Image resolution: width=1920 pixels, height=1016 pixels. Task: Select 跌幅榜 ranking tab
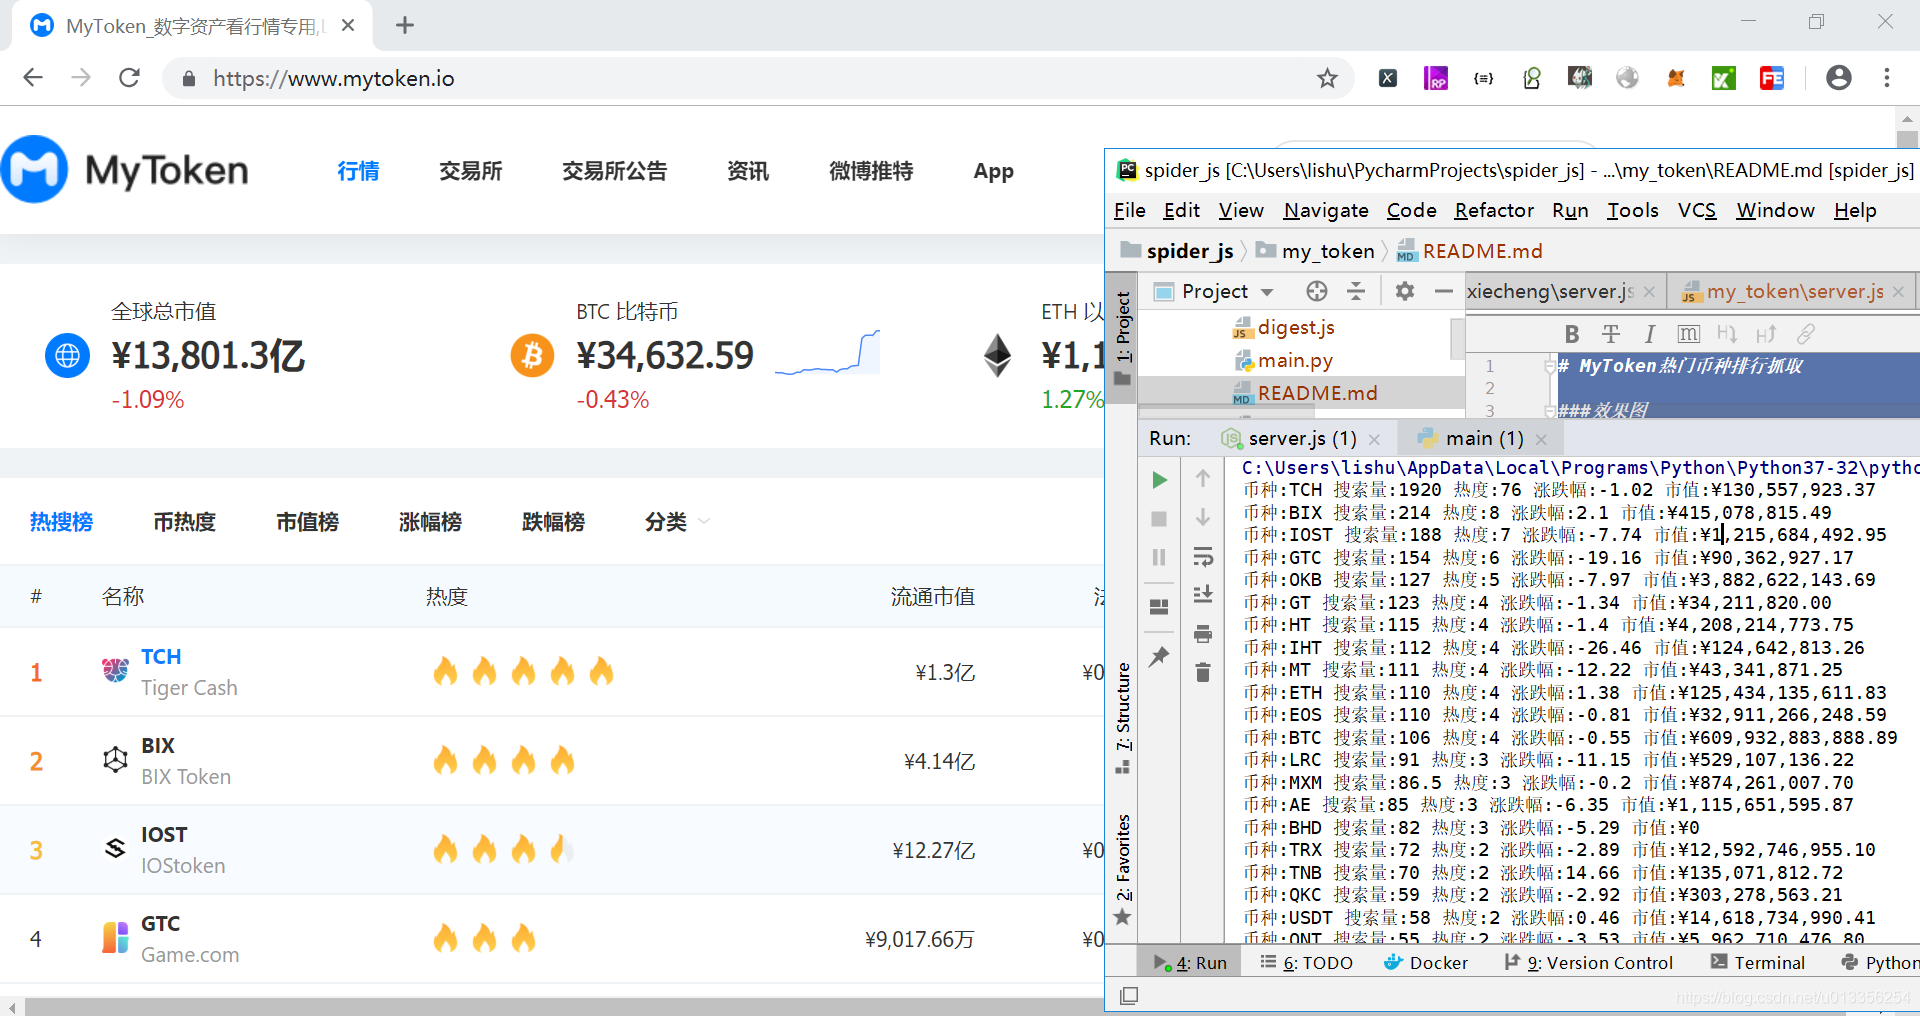553,521
